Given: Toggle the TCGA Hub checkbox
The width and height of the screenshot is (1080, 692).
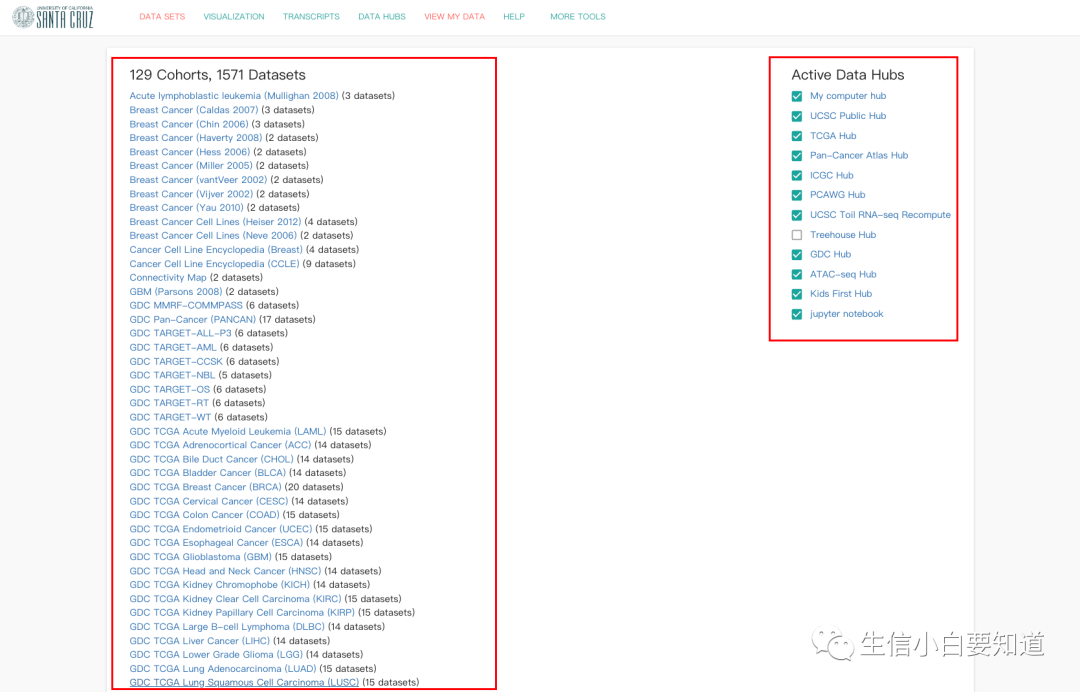Looking at the screenshot, I should coord(797,136).
